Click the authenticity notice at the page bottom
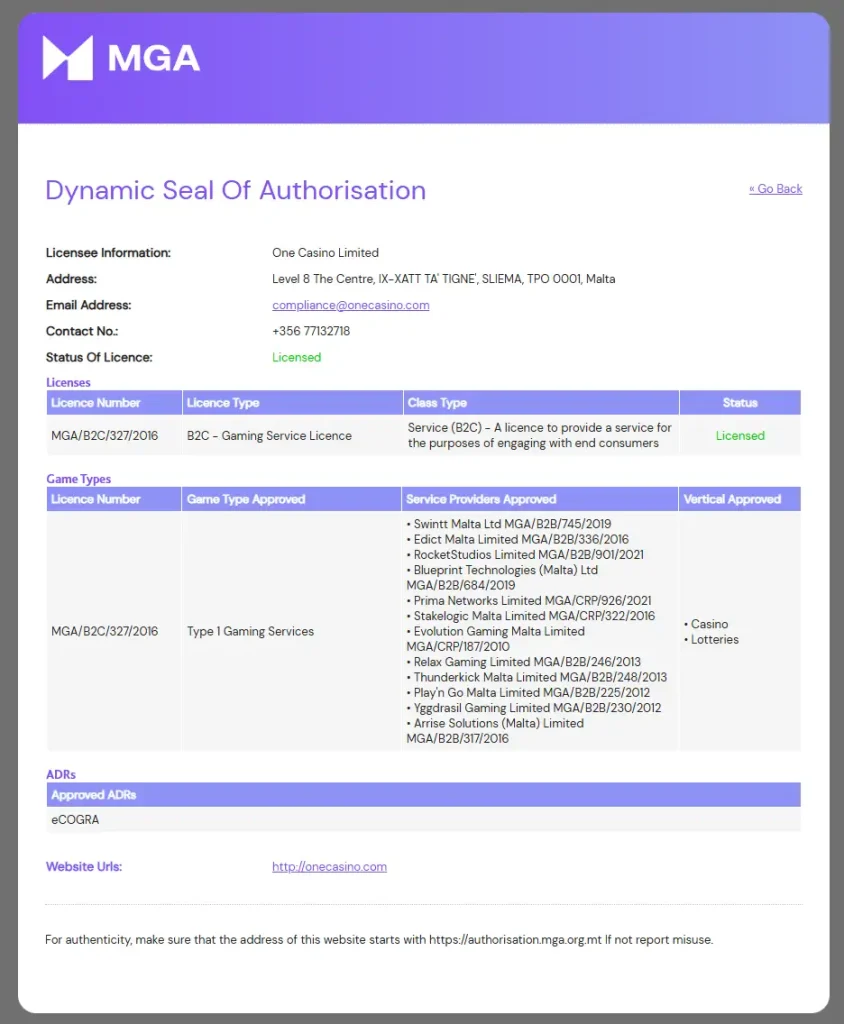The height and width of the screenshot is (1024, 844). 379,940
